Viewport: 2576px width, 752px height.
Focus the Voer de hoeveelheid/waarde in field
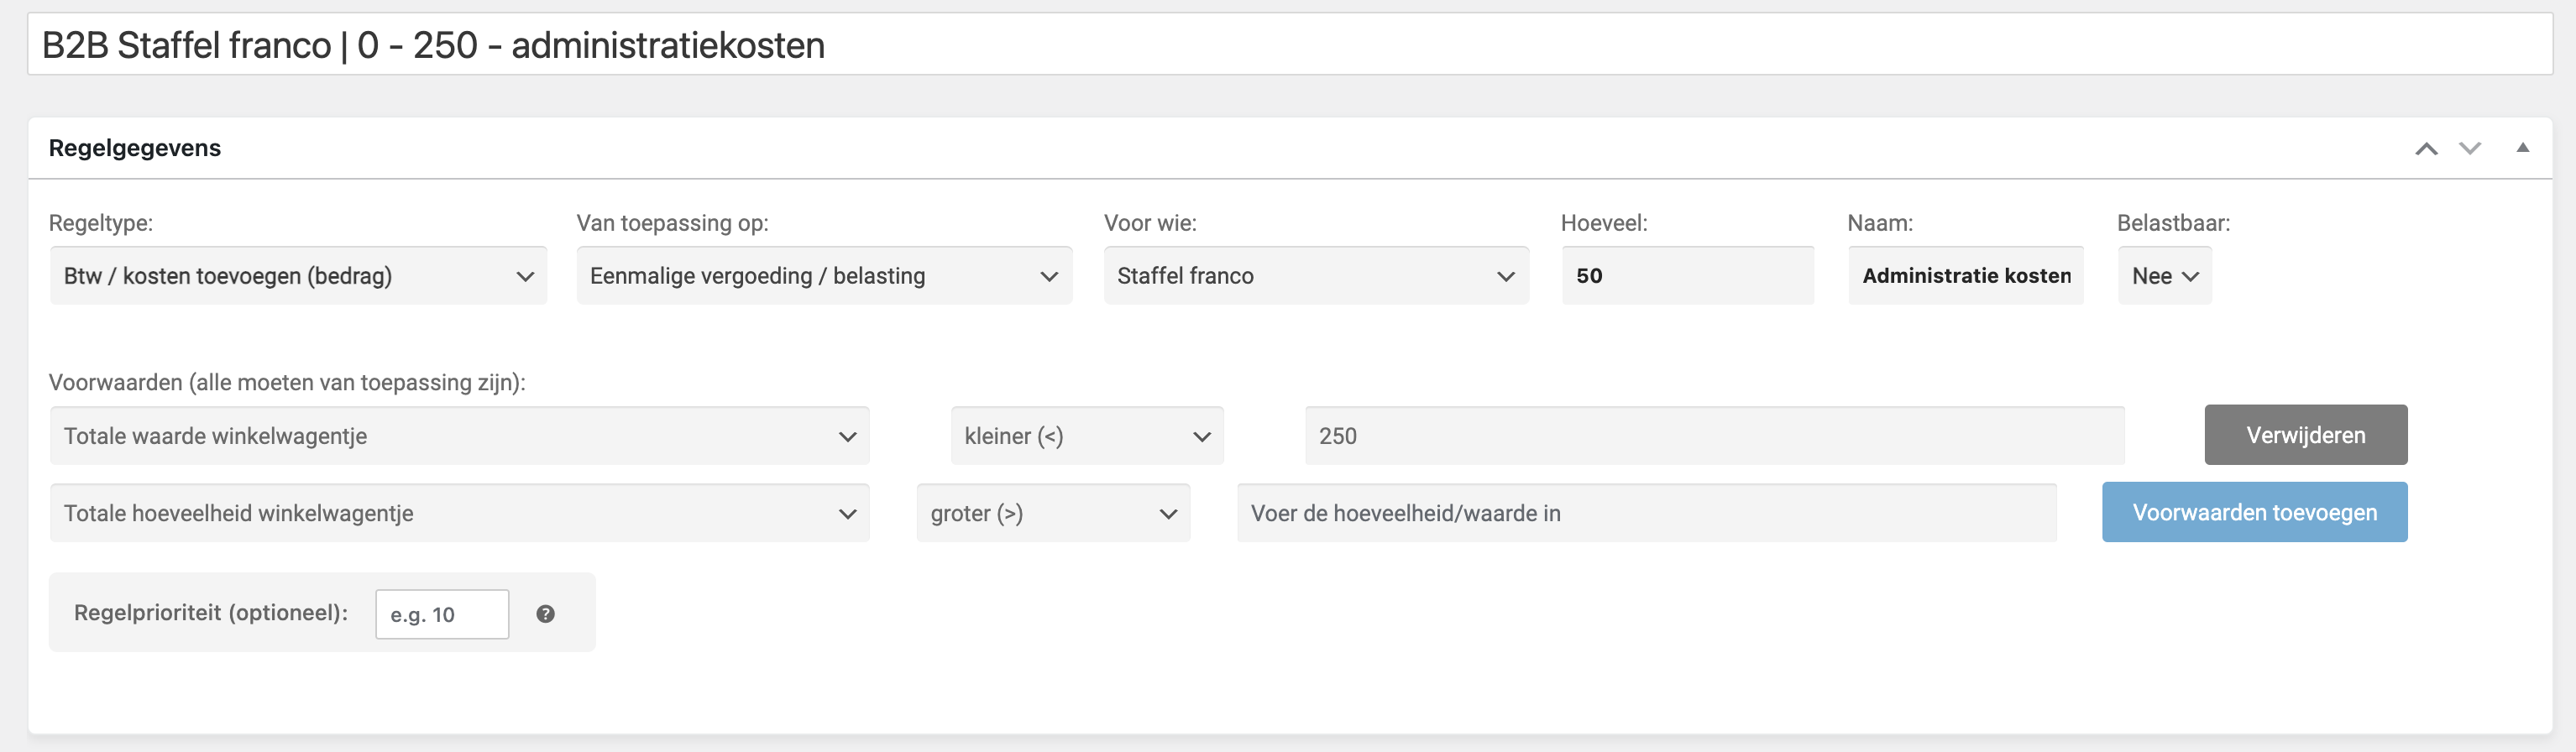pos(1647,513)
